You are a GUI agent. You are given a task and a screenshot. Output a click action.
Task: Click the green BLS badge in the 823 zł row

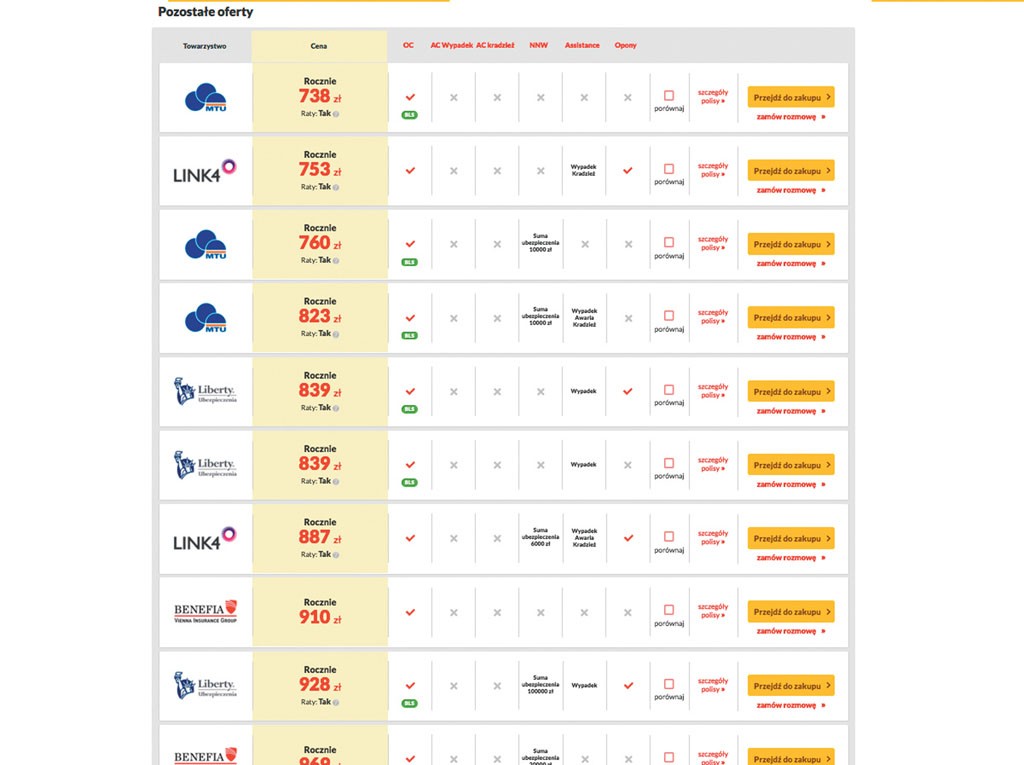[x=409, y=336]
